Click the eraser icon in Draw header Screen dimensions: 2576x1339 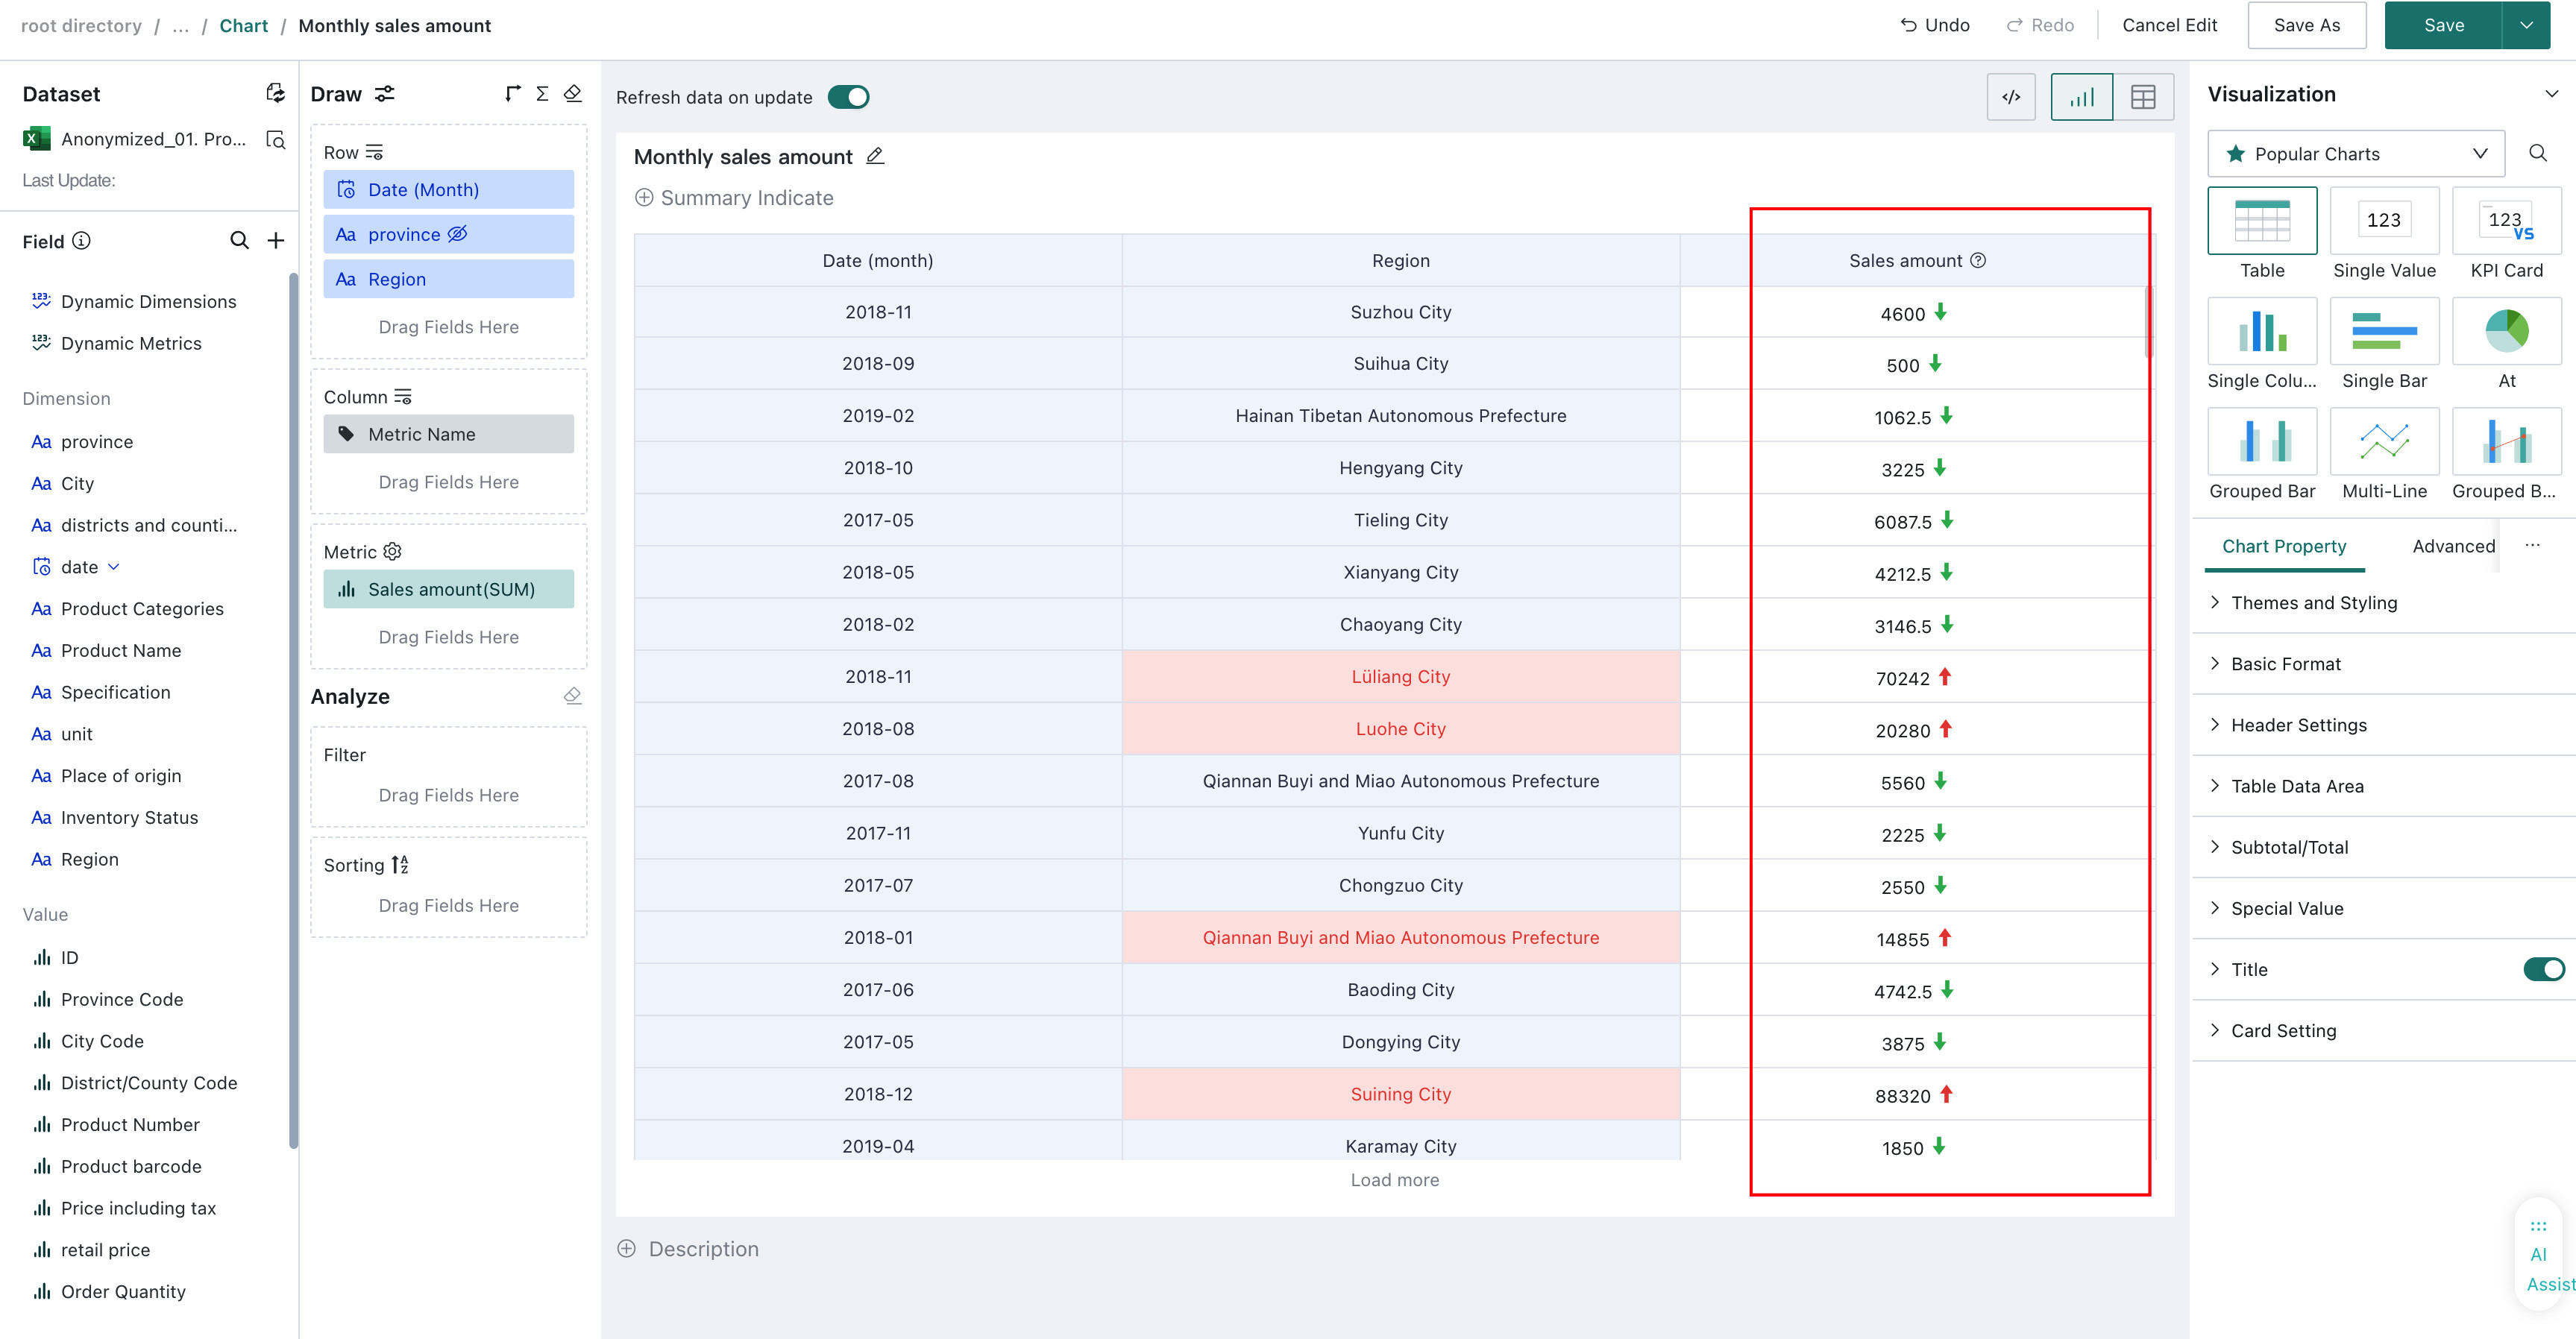point(573,93)
